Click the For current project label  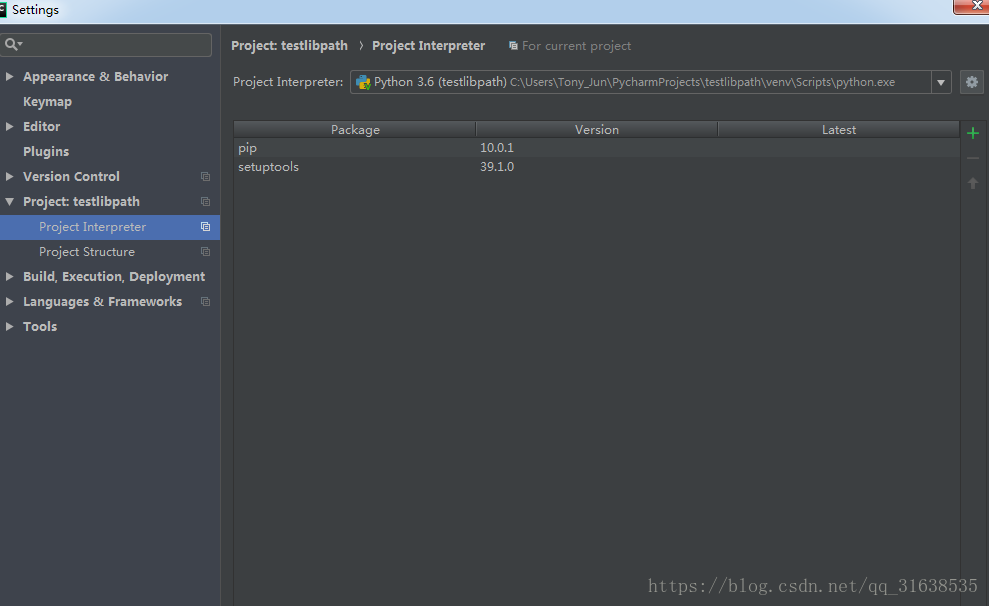point(576,45)
